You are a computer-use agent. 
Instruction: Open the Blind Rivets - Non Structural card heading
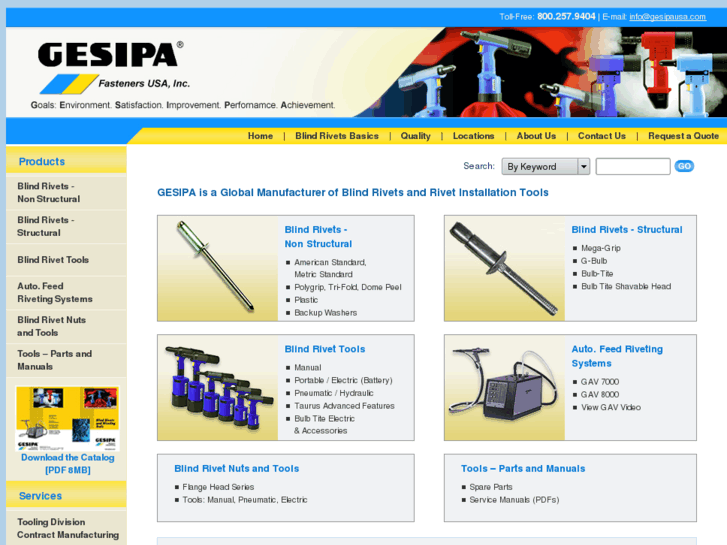[318, 237]
